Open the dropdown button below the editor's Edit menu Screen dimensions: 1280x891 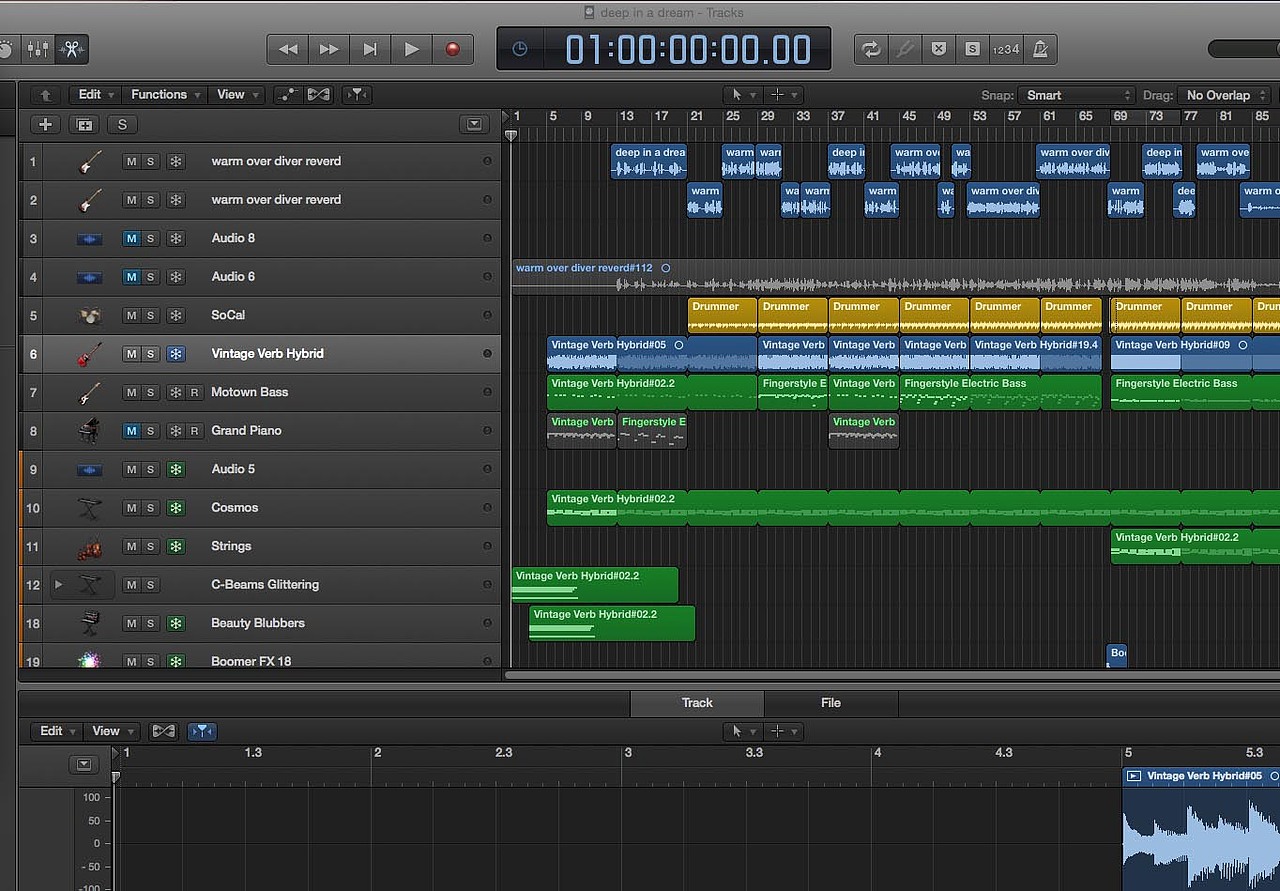coord(83,765)
